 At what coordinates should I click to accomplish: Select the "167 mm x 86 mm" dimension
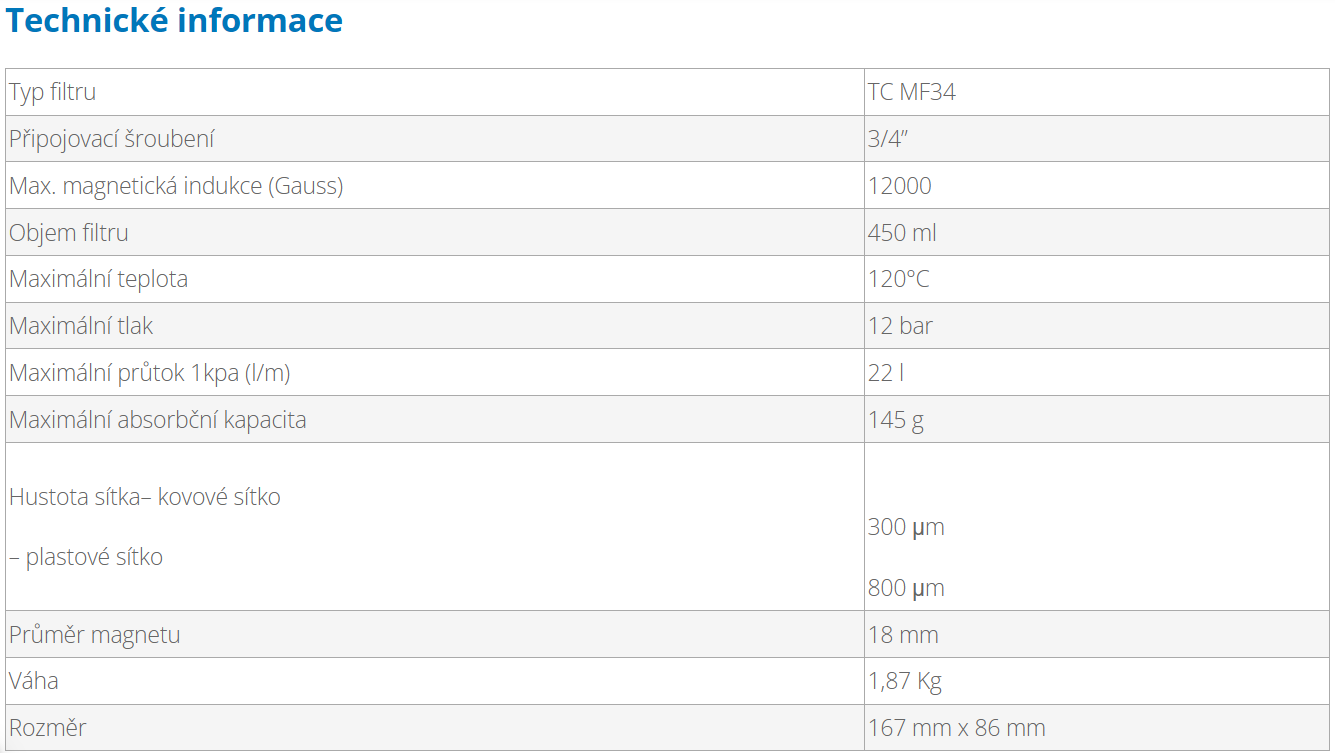(957, 728)
